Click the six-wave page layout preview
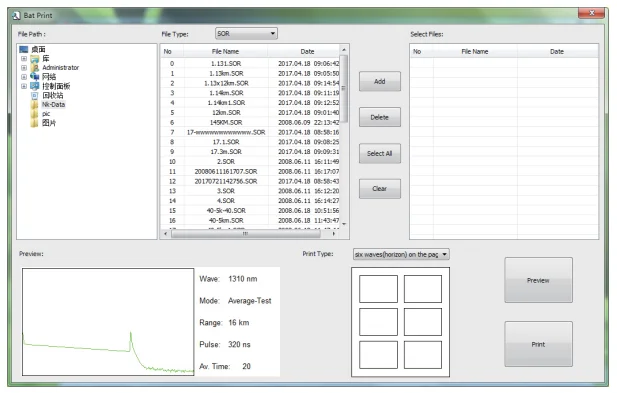This screenshot has height=393, width=617. (401, 322)
